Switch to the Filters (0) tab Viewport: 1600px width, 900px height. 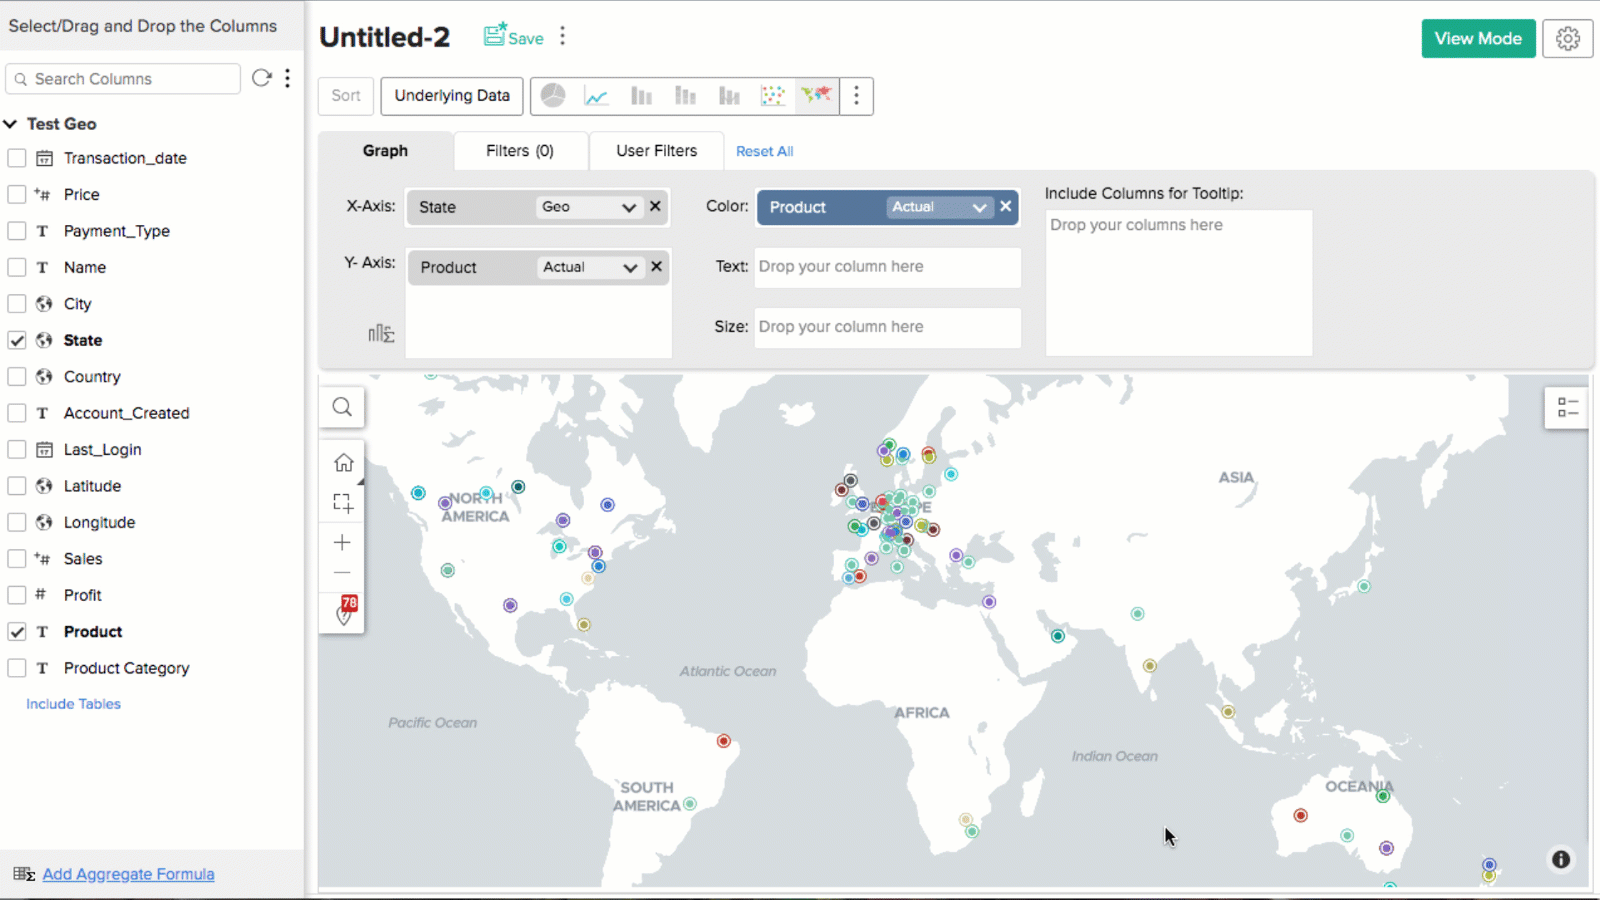point(519,151)
